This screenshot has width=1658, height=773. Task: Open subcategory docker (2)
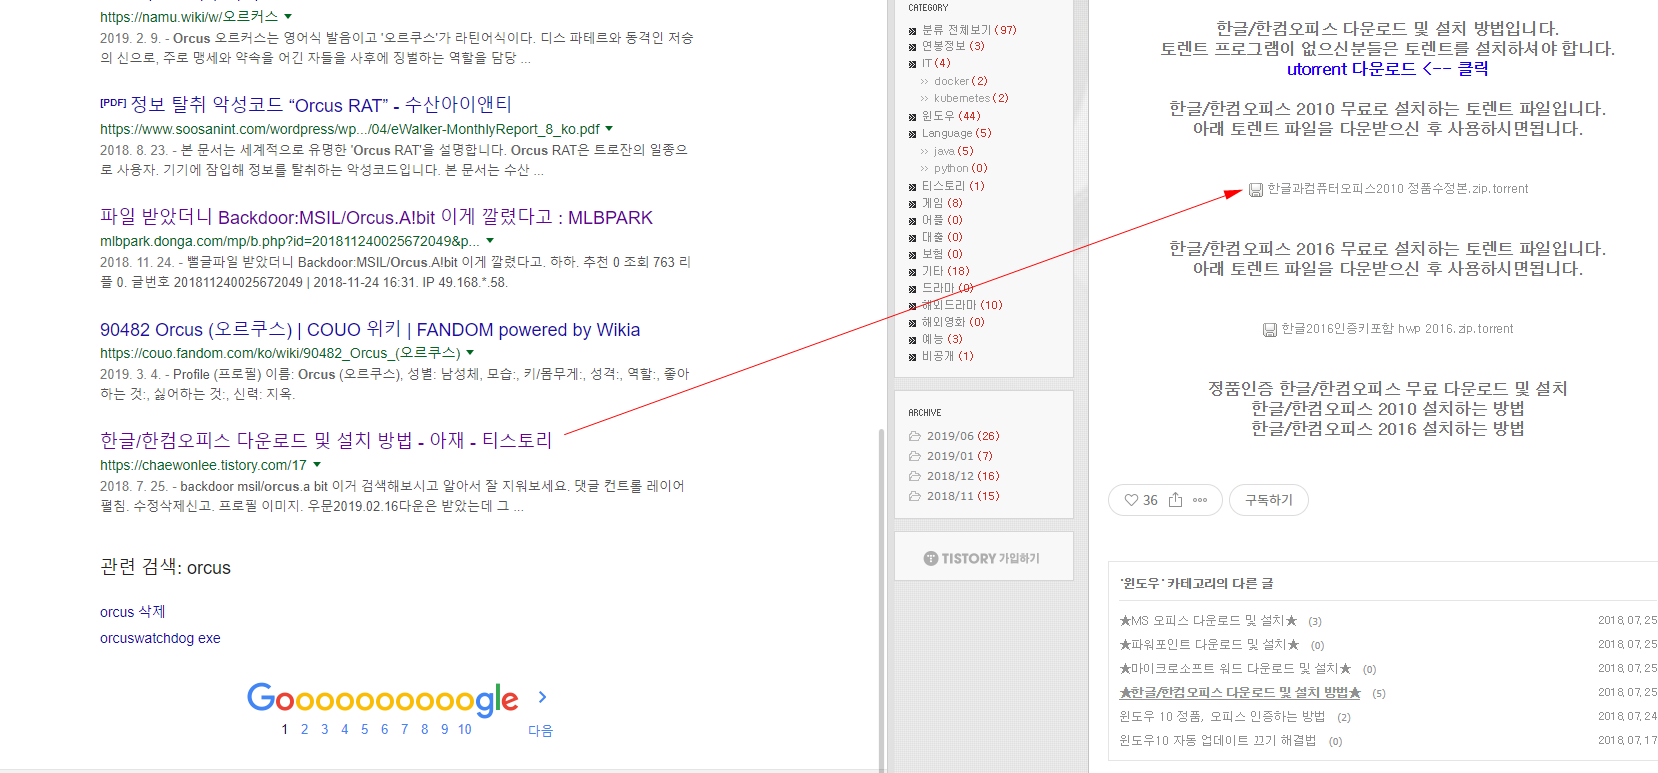click(x=961, y=81)
